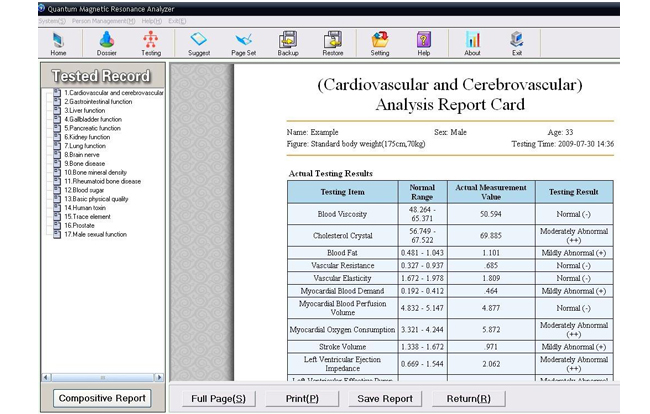The height and width of the screenshot is (414, 650).
Task: Click the Restore toolbar icon
Action: tap(332, 44)
